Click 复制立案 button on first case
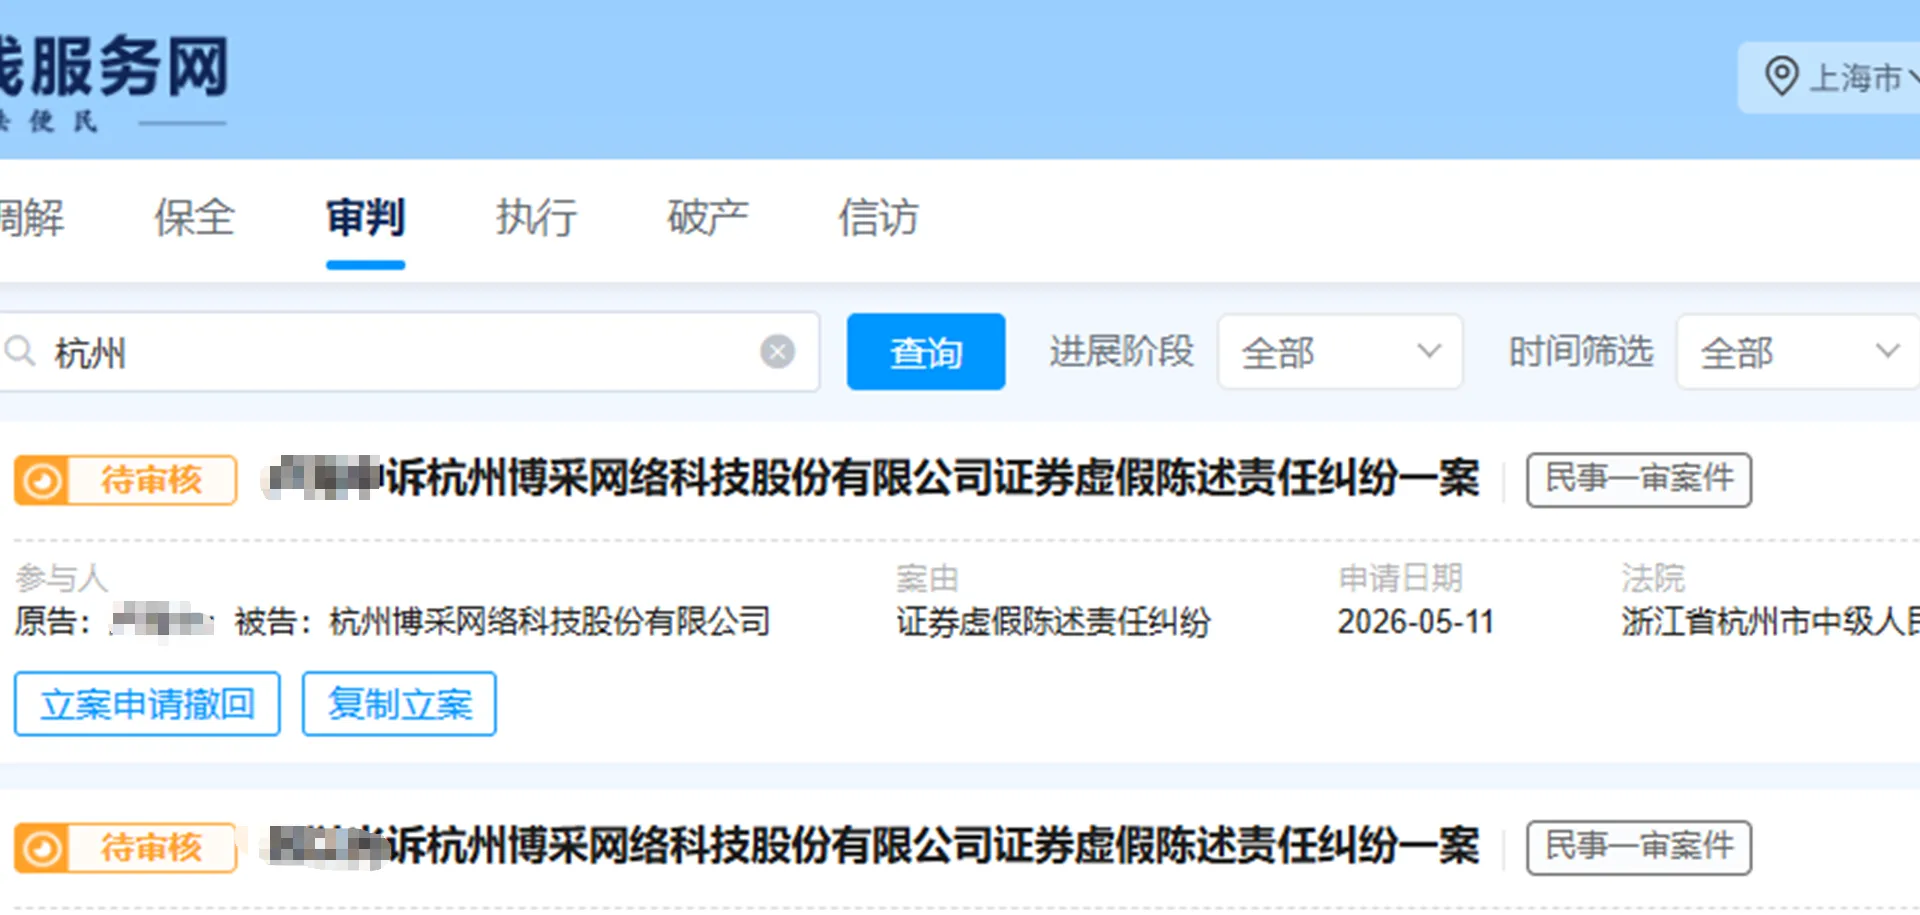Viewport: 1920px width, 915px height. [x=399, y=705]
